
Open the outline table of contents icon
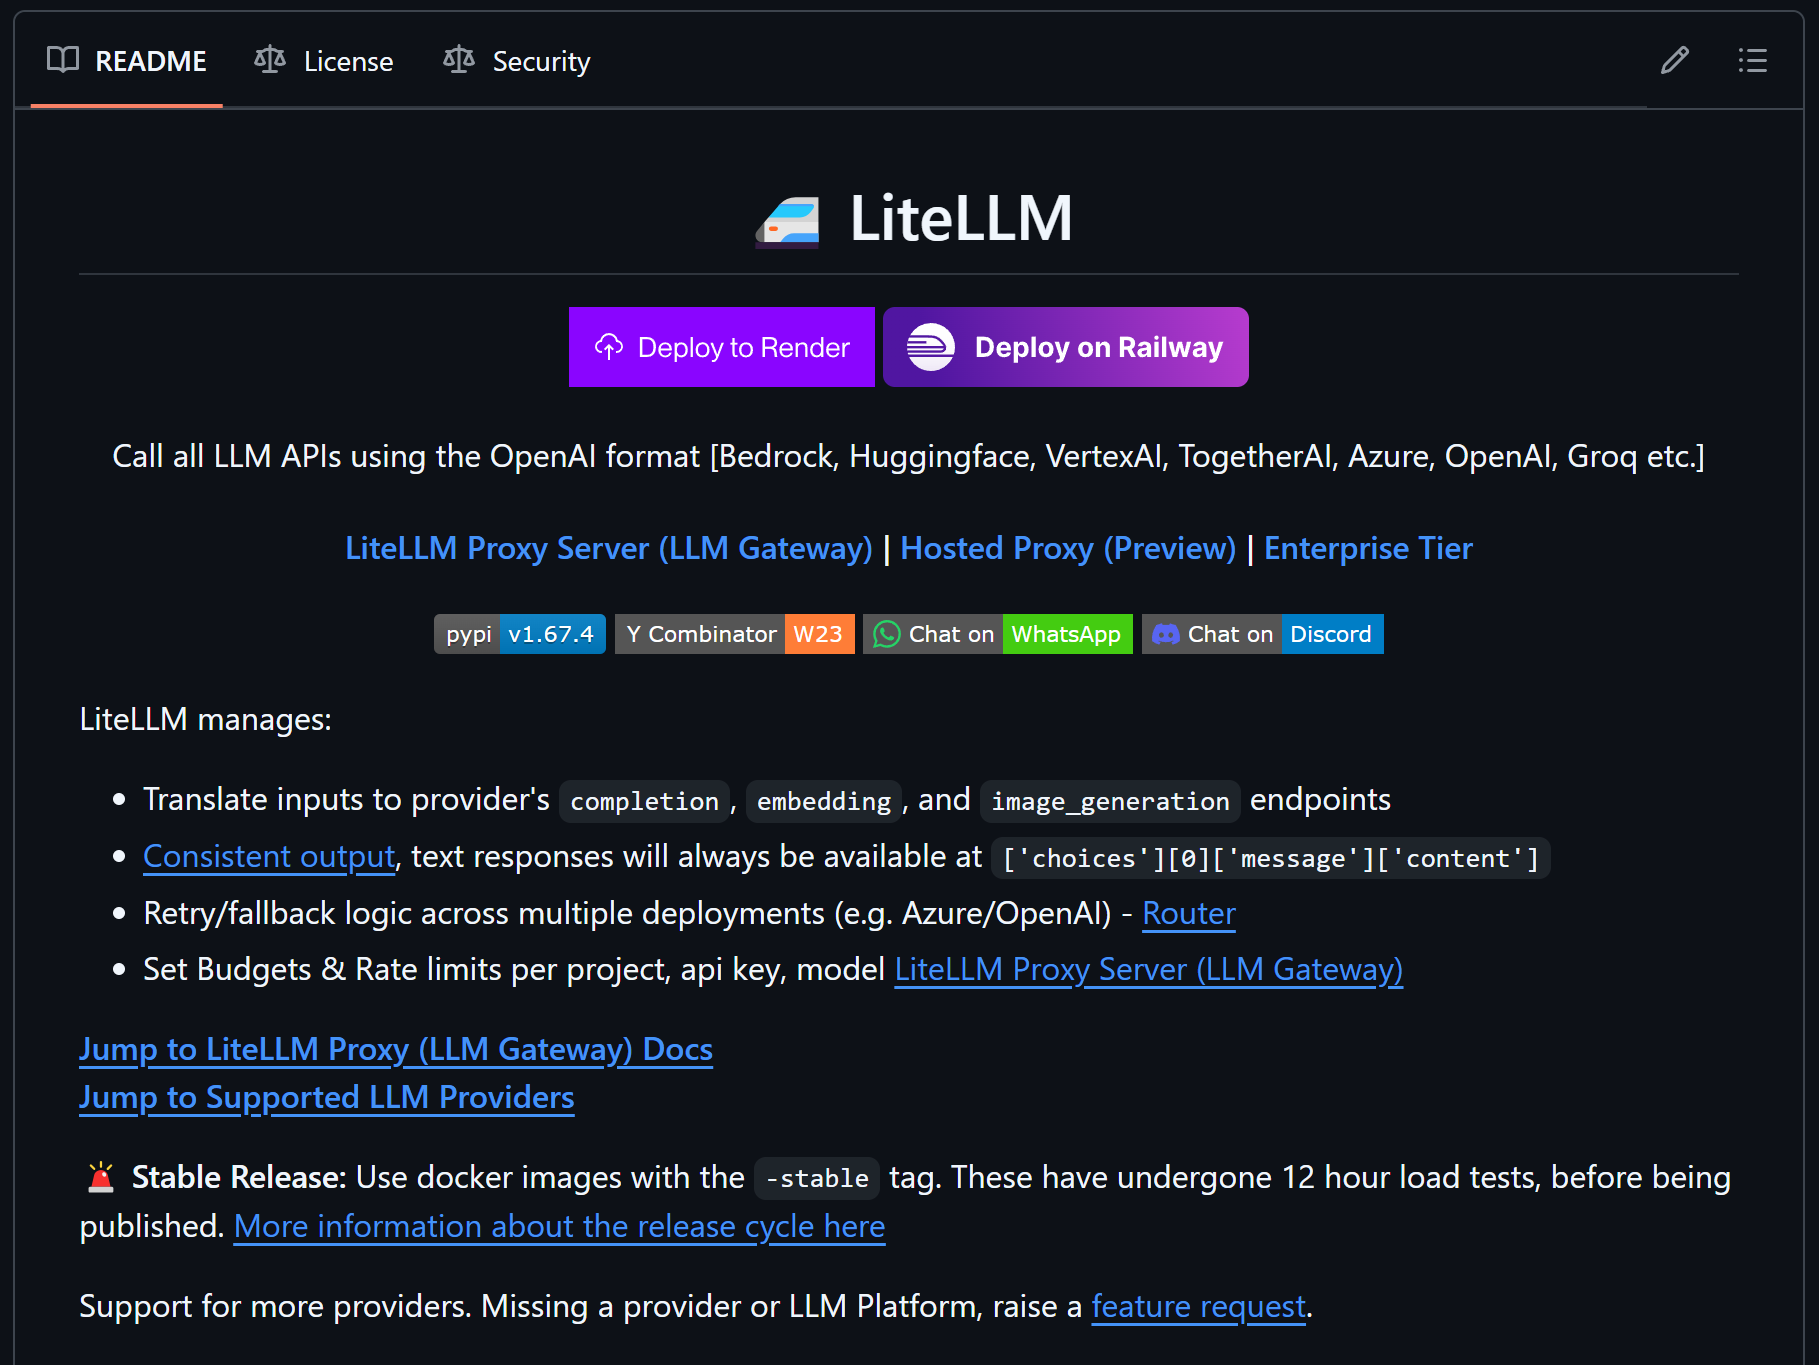[1753, 61]
